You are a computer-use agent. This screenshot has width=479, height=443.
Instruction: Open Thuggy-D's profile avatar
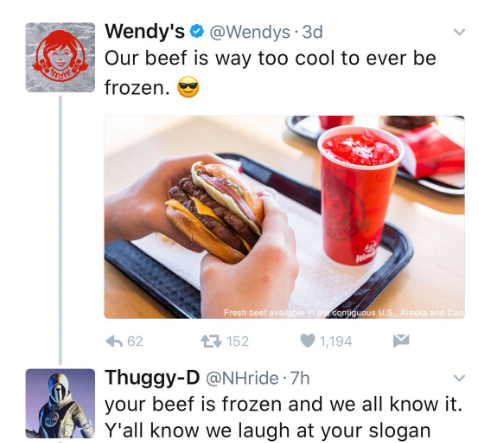pos(60,403)
